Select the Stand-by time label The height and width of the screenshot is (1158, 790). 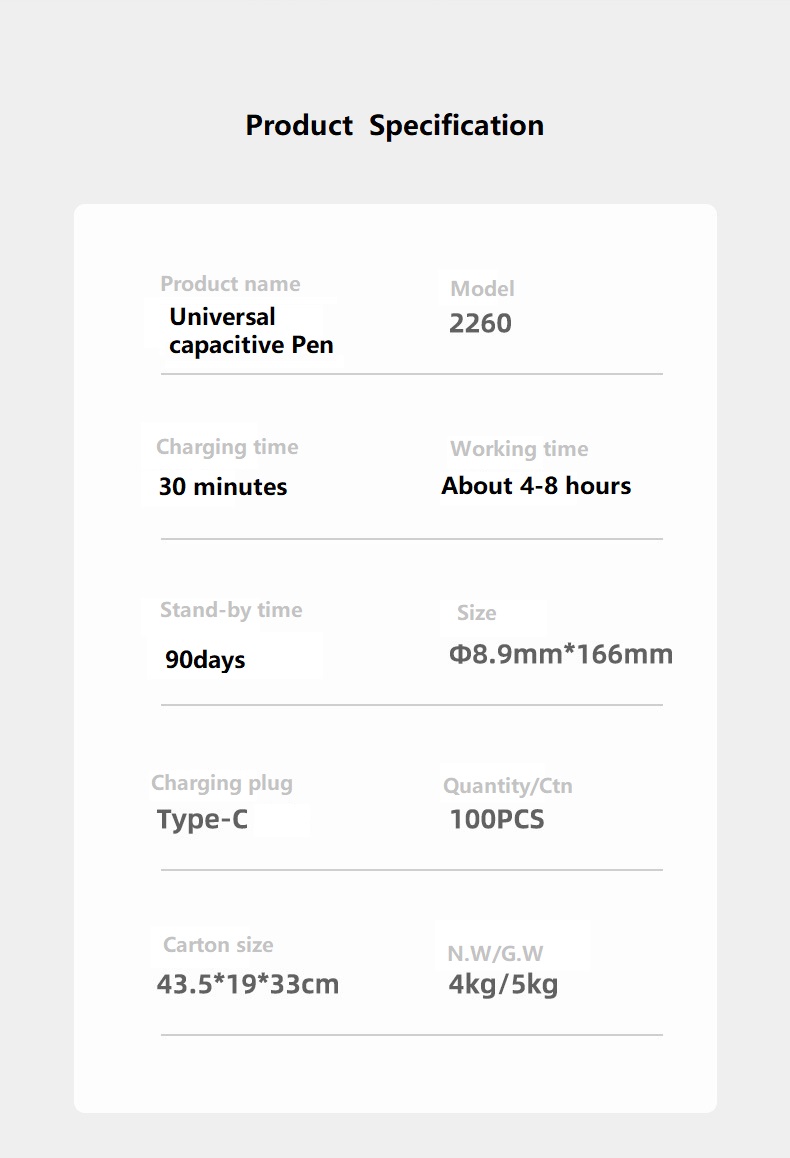coord(231,610)
